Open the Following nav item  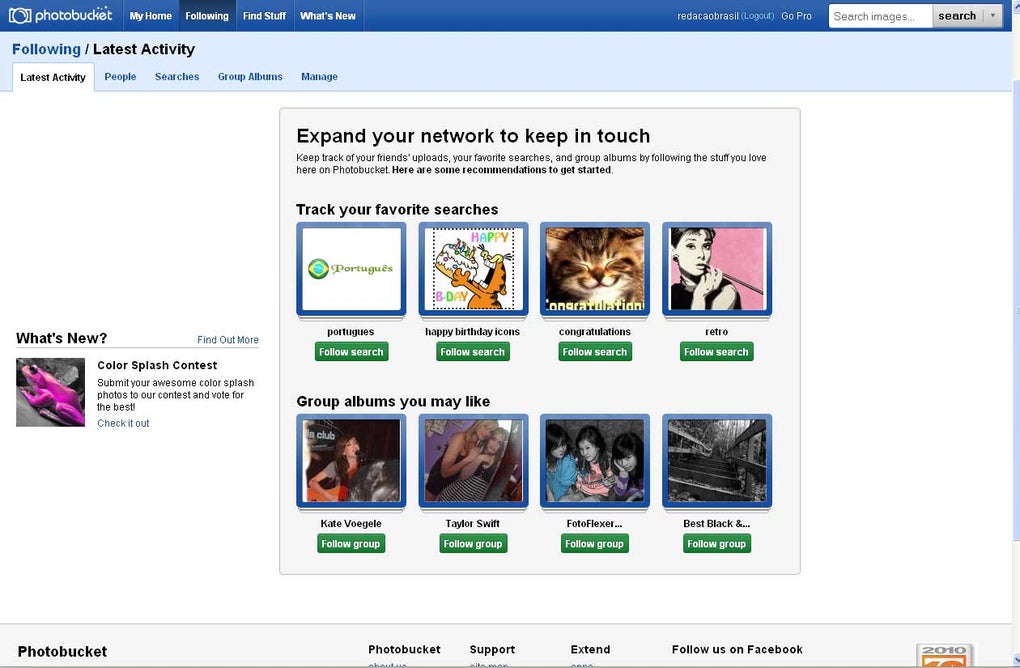point(207,16)
